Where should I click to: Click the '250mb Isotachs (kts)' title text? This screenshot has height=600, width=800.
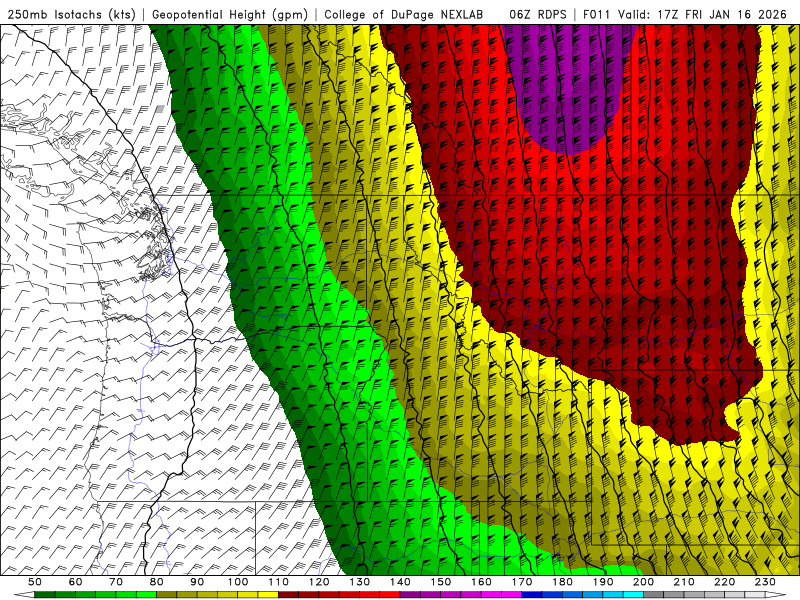pyautogui.click(x=71, y=14)
